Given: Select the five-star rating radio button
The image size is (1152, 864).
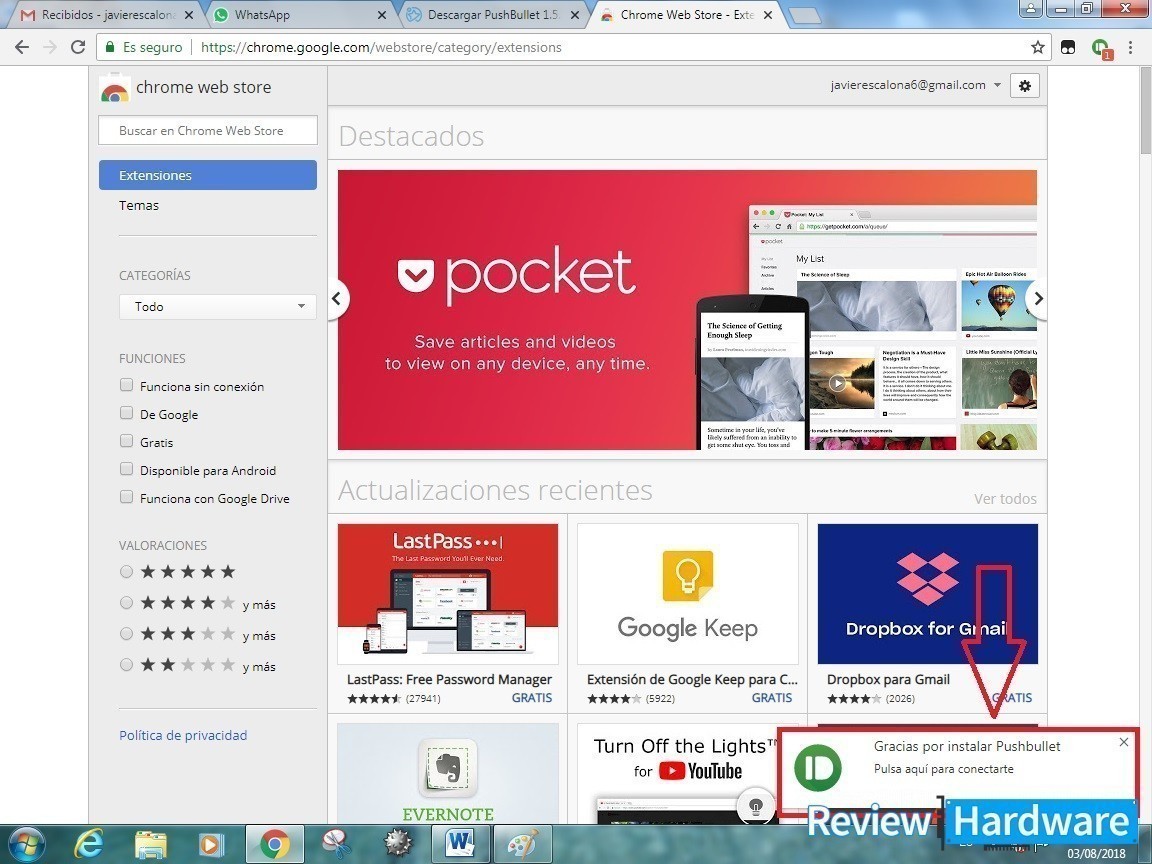Looking at the screenshot, I should coord(126,572).
